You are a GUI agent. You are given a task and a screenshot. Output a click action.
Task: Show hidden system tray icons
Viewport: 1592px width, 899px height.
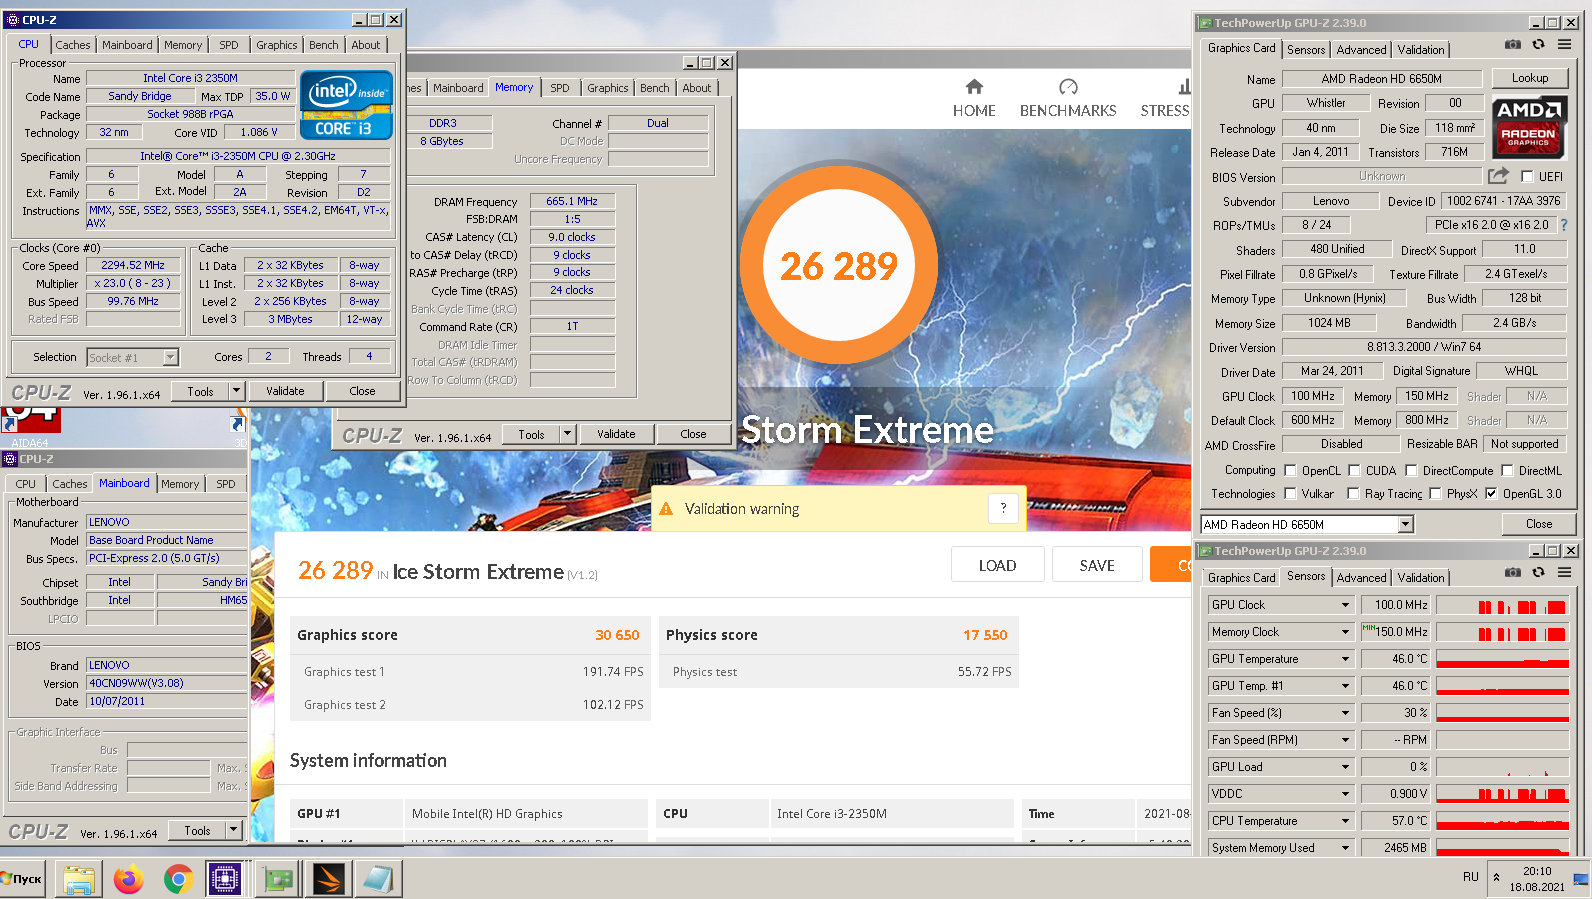pyautogui.click(x=1497, y=877)
